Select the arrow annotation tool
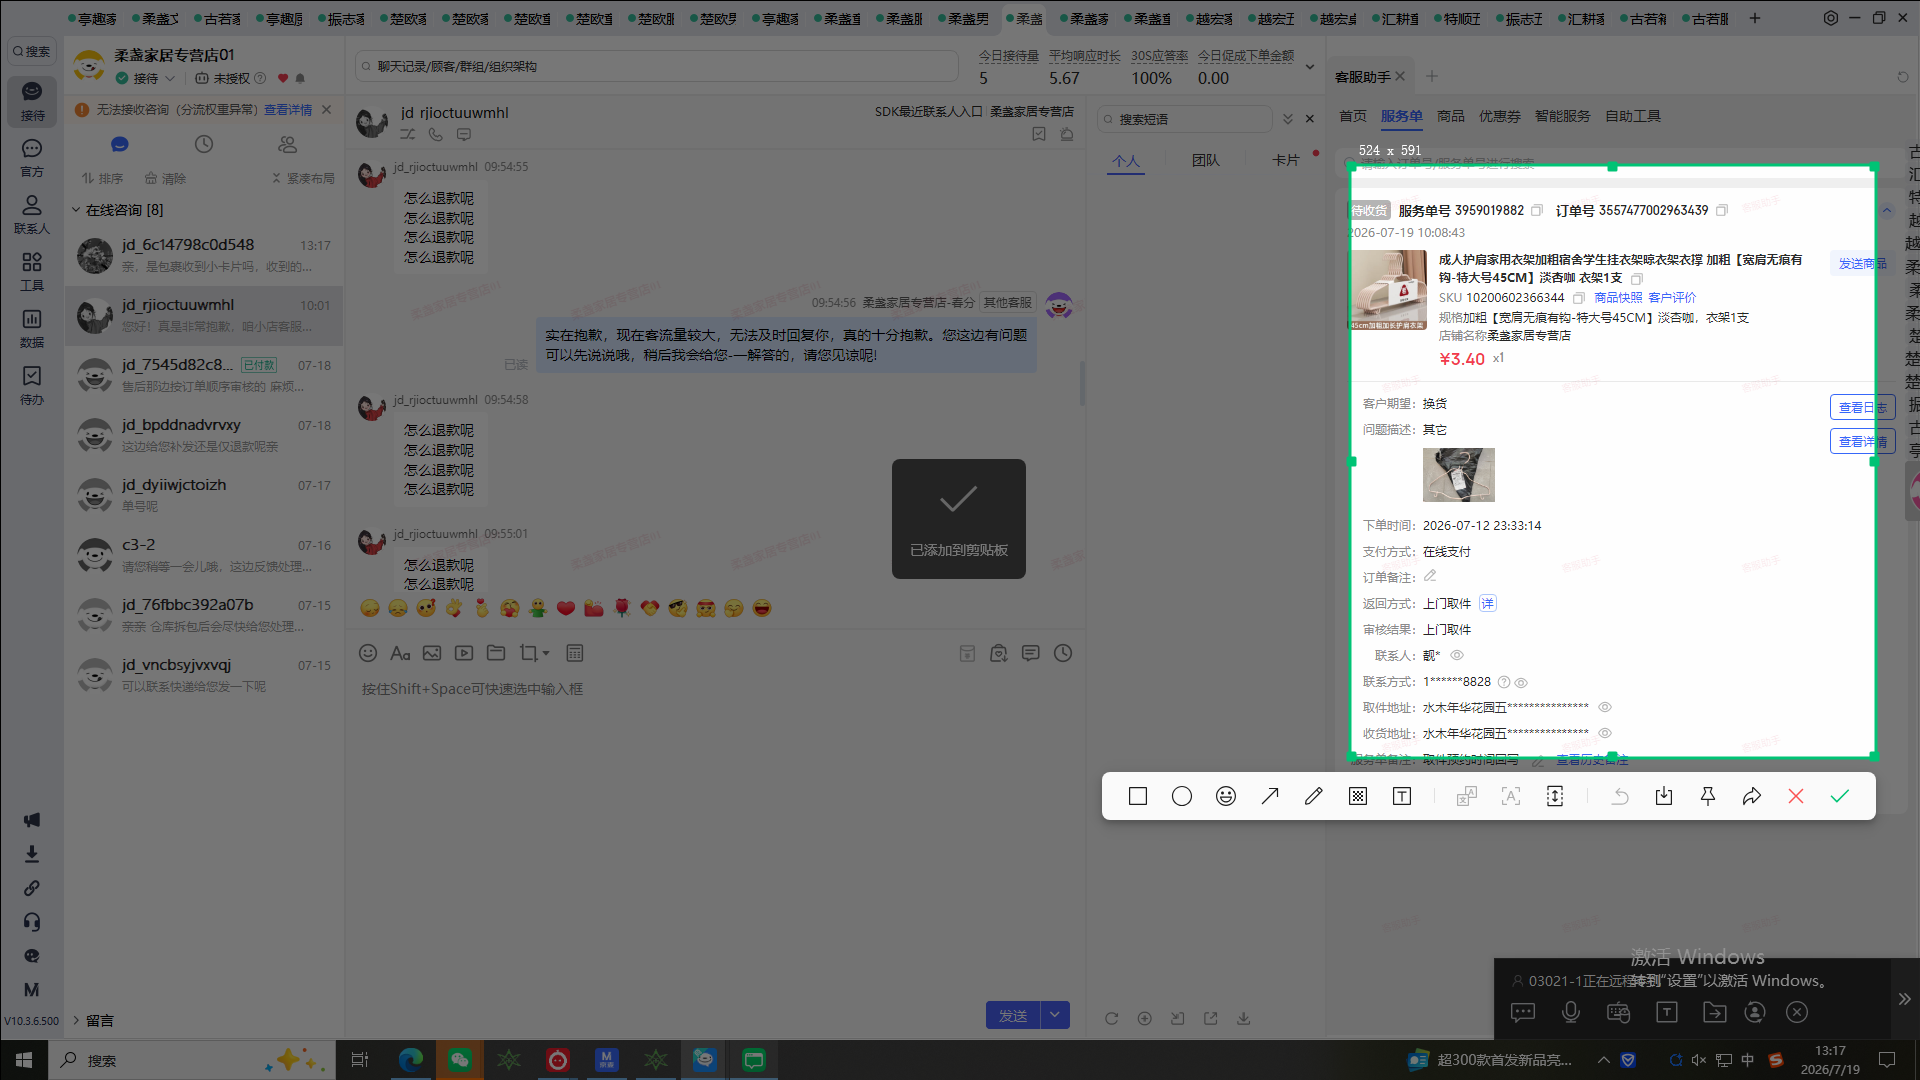1920x1080 pixels. (x=1270, y=796)
